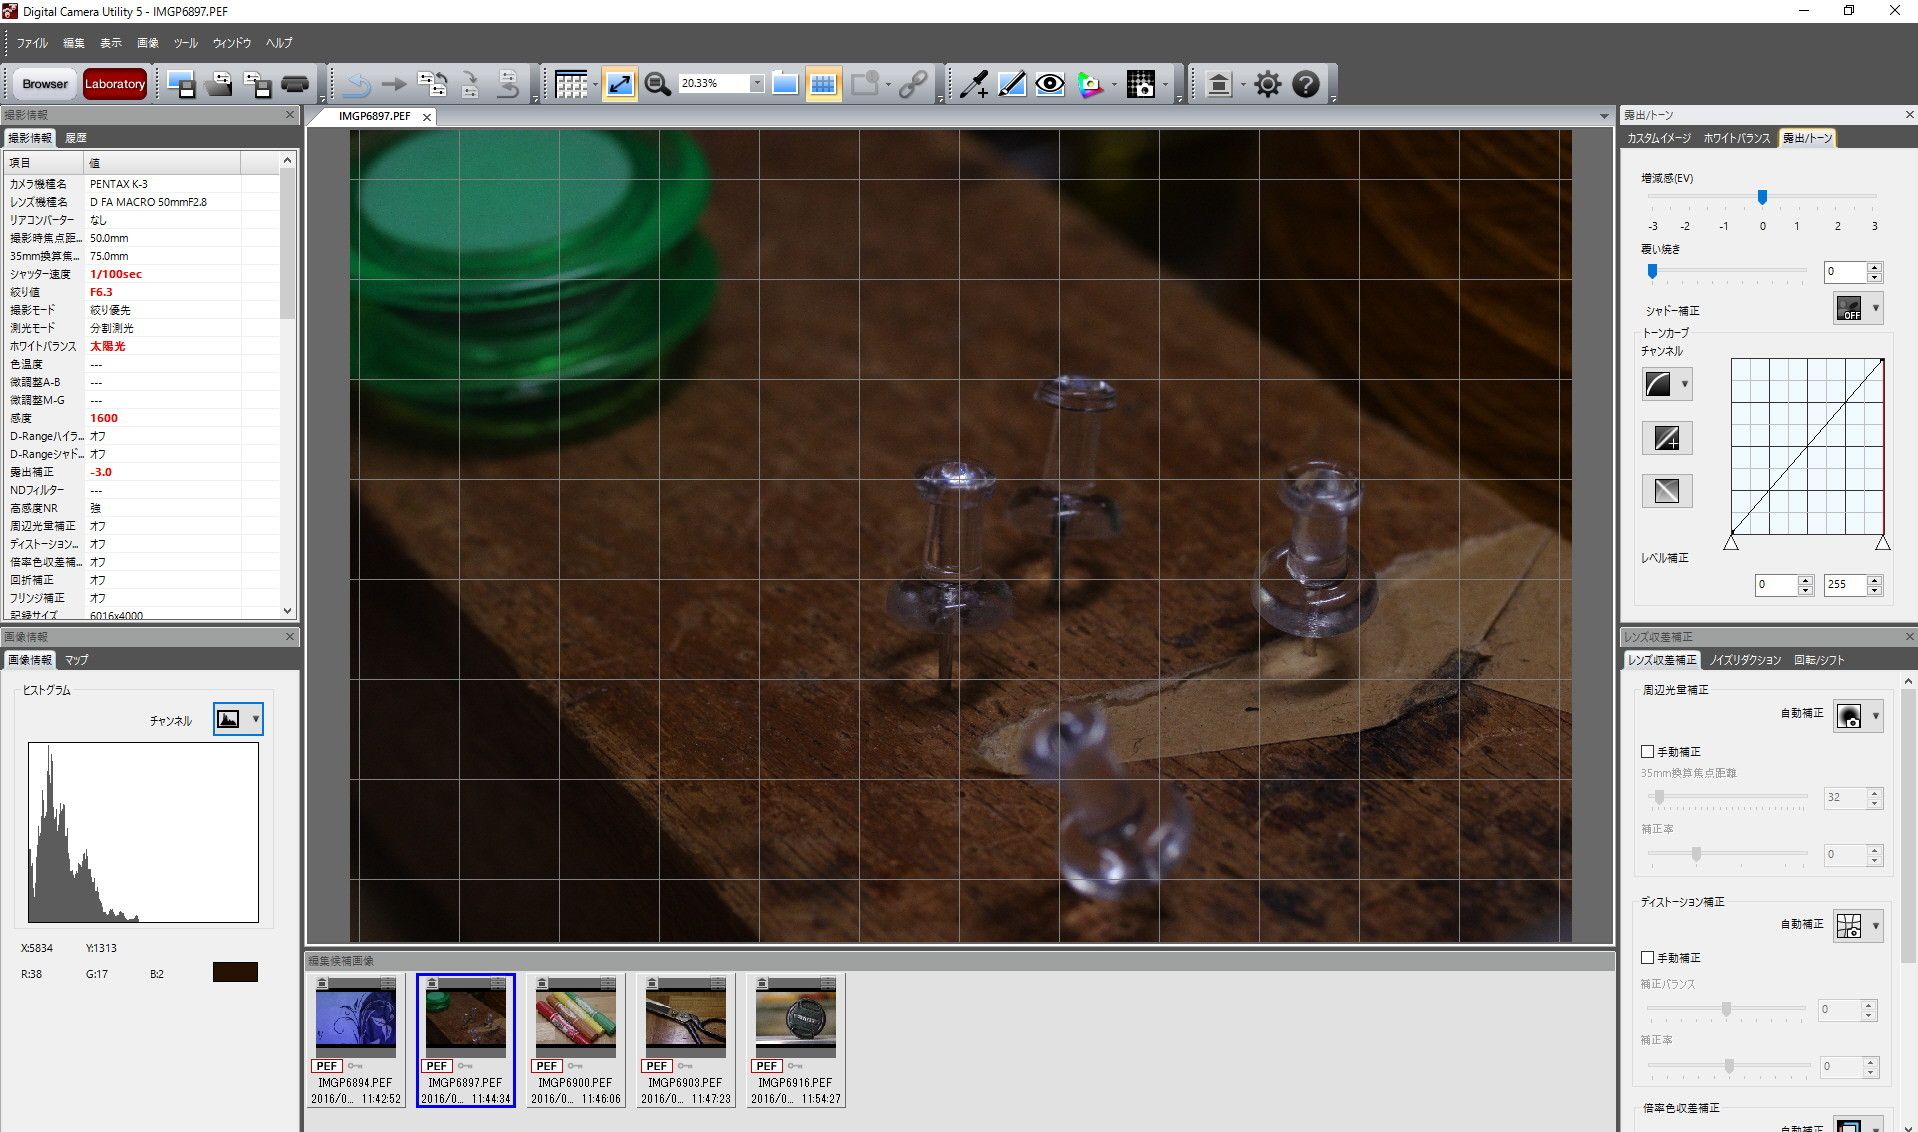Open the 編集 menu
This screenshot has height=1132, width=1918.
[74, 43]
